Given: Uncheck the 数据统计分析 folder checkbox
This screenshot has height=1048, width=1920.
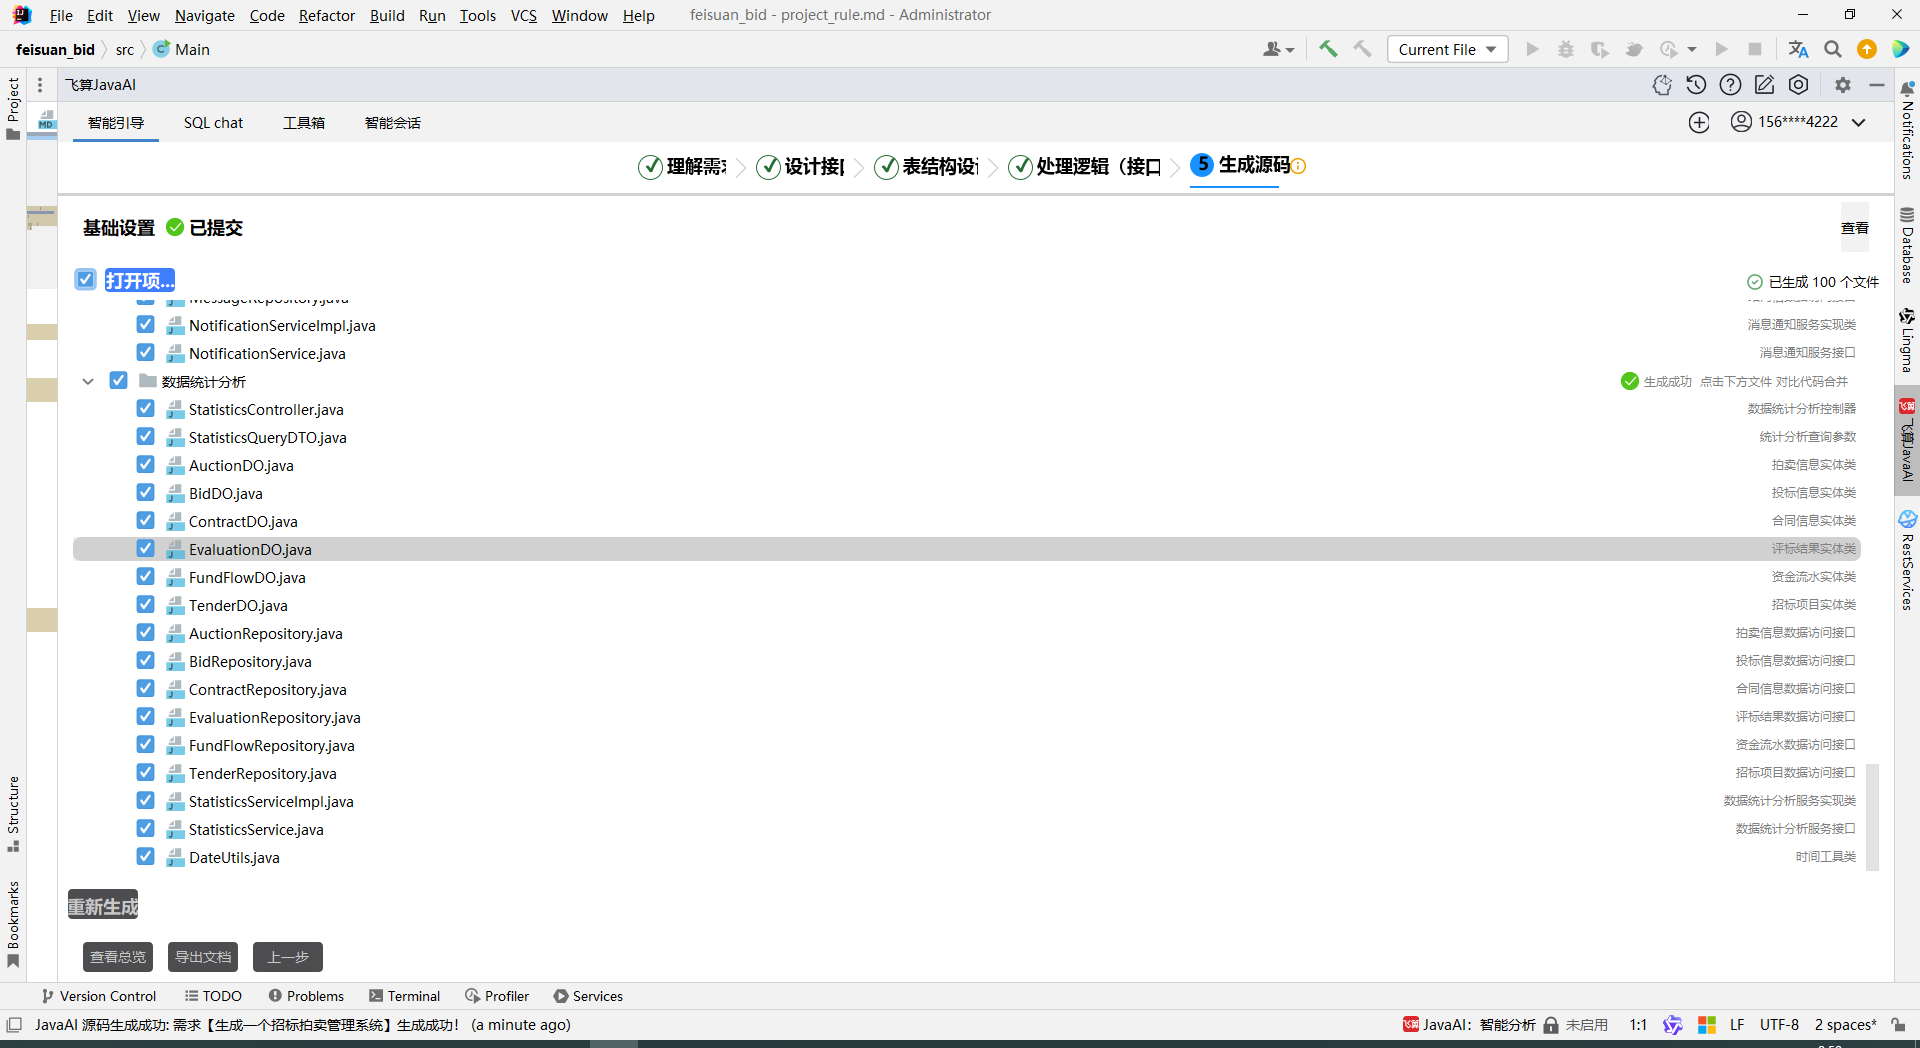Looking at the screenshot, I should coord(118,381).
